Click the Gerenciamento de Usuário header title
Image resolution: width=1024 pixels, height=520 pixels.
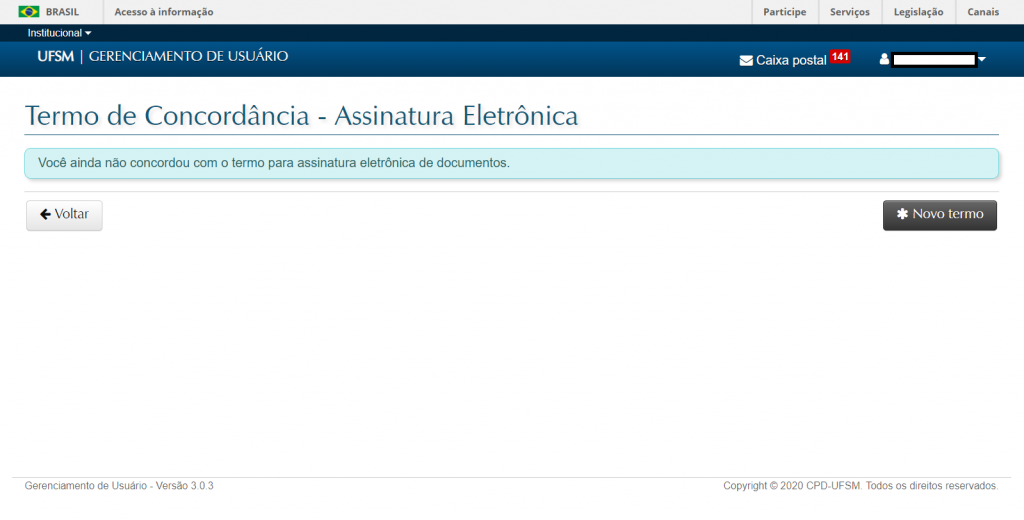(188, 56)
